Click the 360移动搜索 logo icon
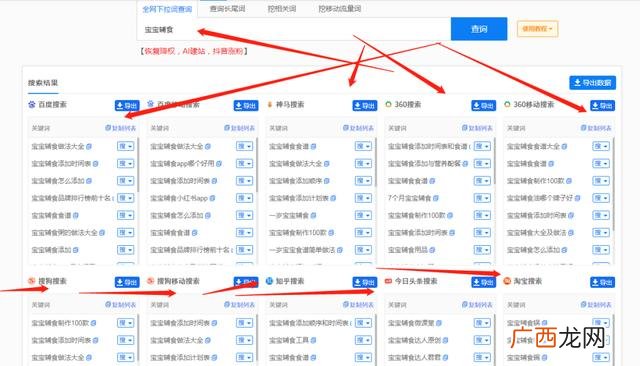This screenshot has height=366, width=640. point(507,104)
